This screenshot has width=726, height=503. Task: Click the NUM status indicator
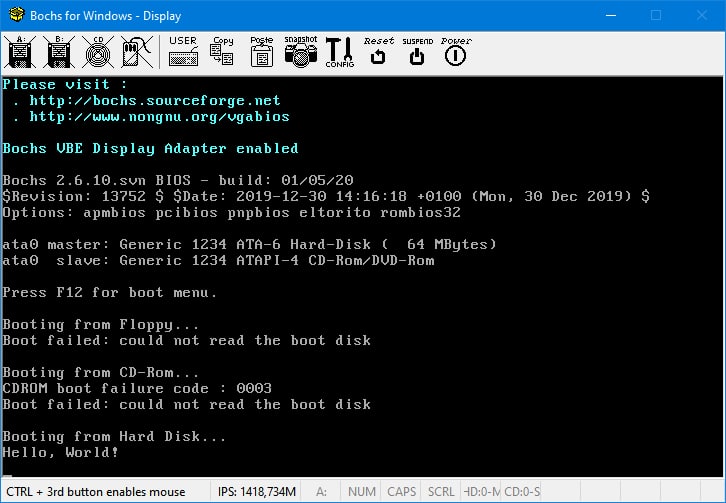point(362,491)
